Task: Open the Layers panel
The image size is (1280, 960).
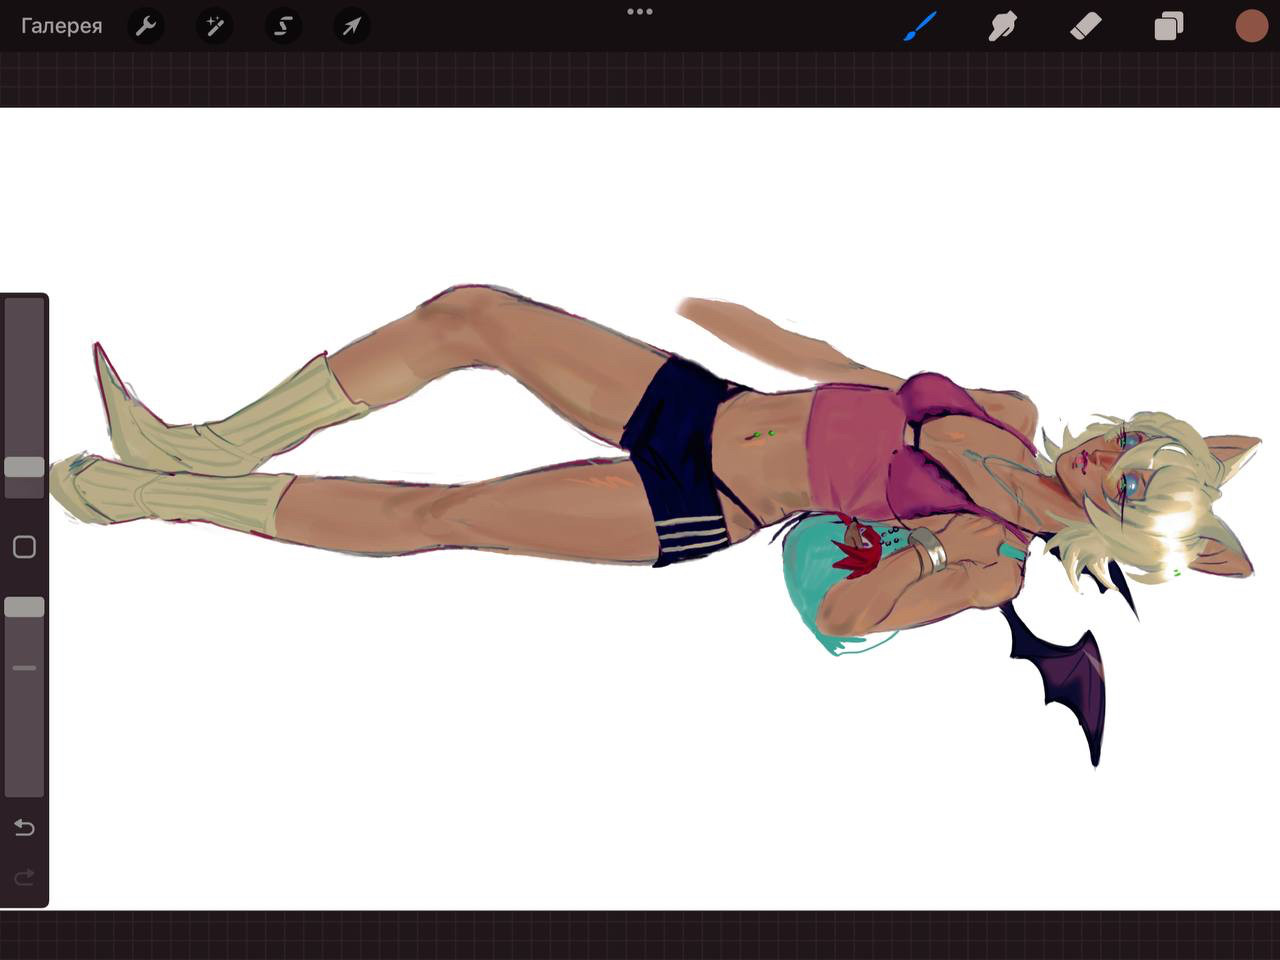Action: 1168,26
